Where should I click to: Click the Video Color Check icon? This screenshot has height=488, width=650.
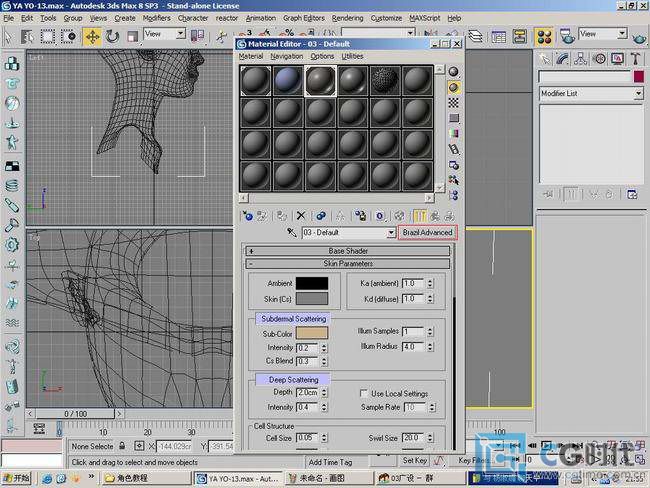click(x=454, y=134)
